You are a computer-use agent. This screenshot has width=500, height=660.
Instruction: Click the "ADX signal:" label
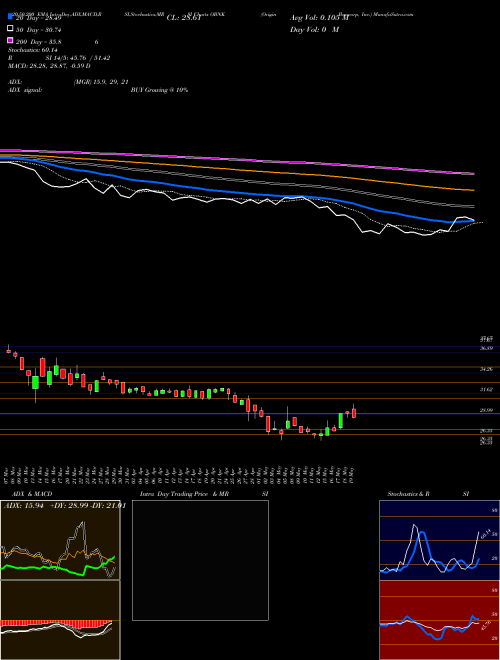tap(25, 90)
